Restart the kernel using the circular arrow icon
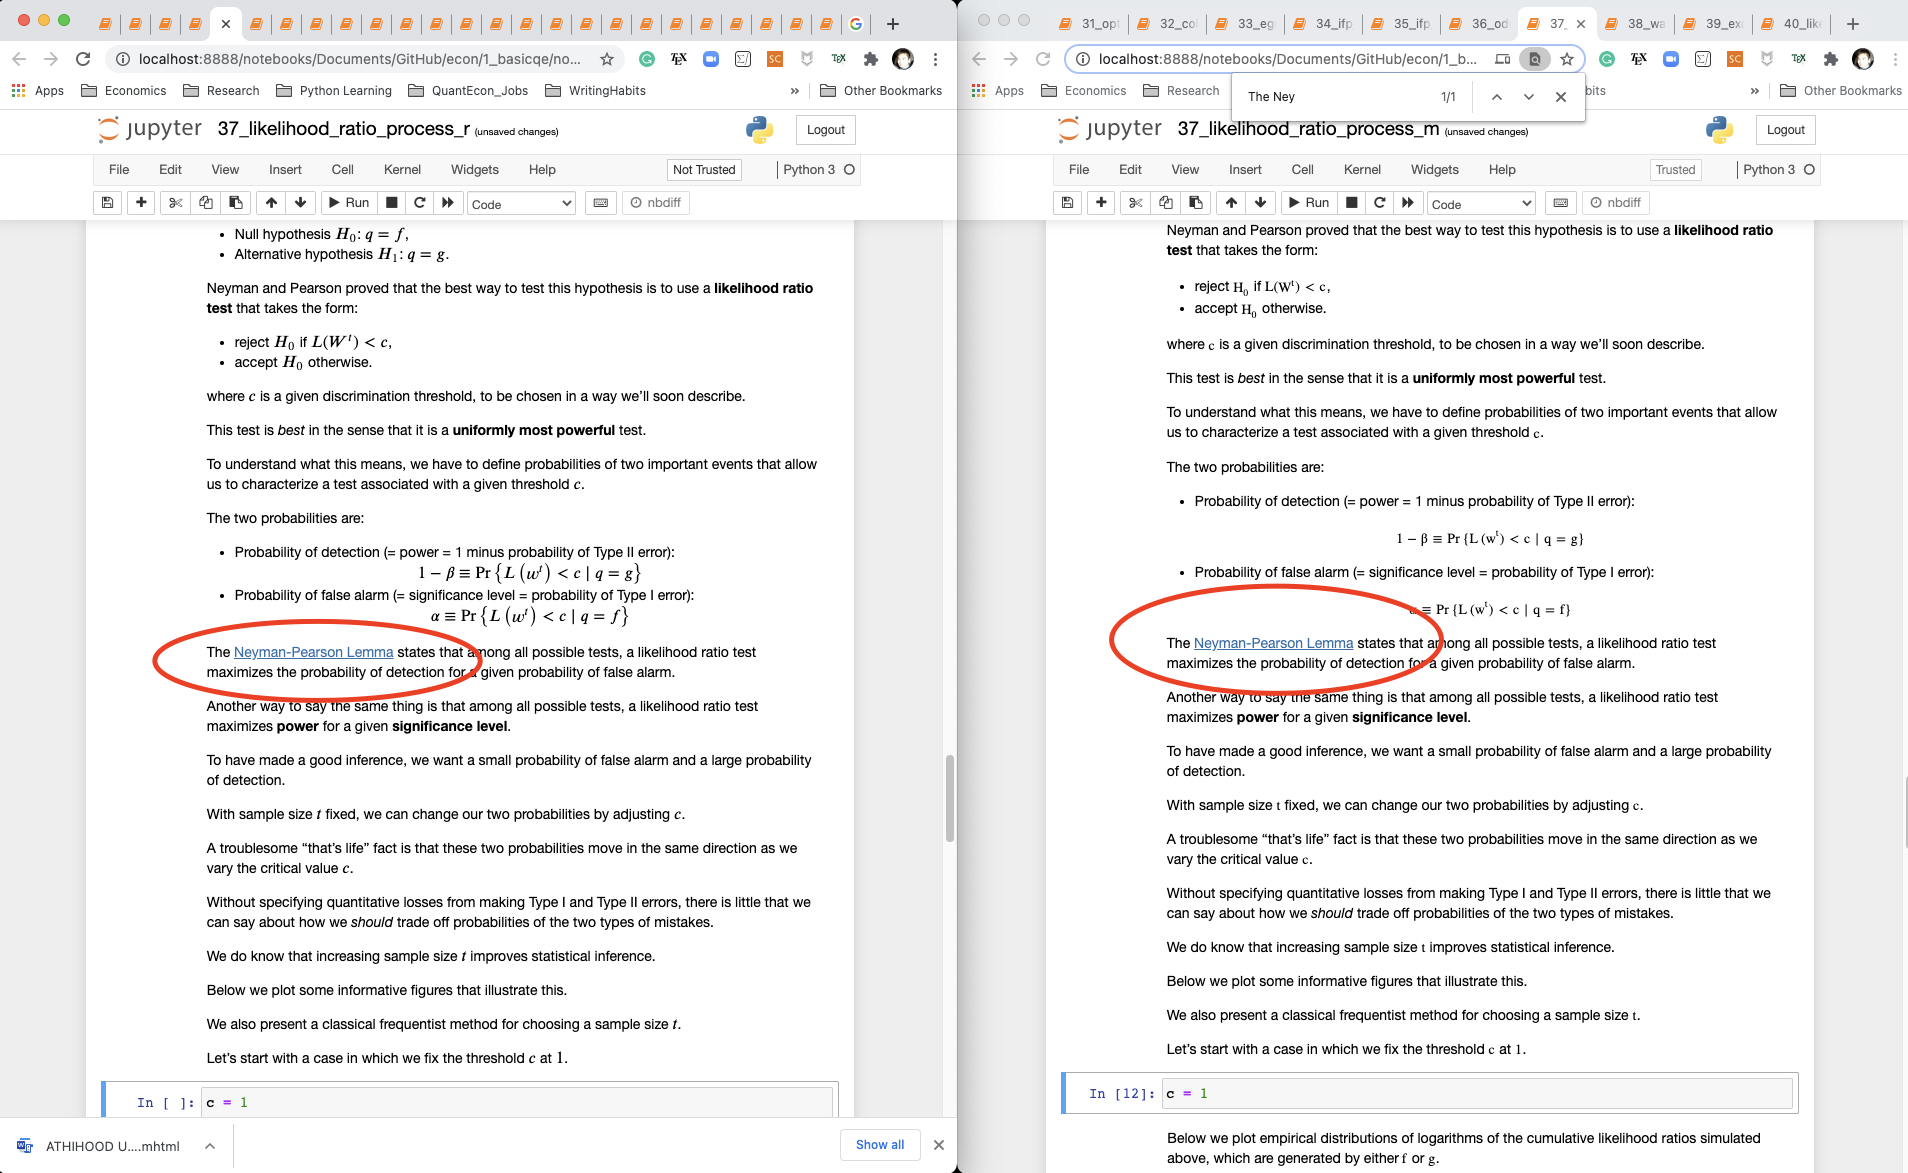This screenshot has width=1908, height=1173. (x=419, y=202)
